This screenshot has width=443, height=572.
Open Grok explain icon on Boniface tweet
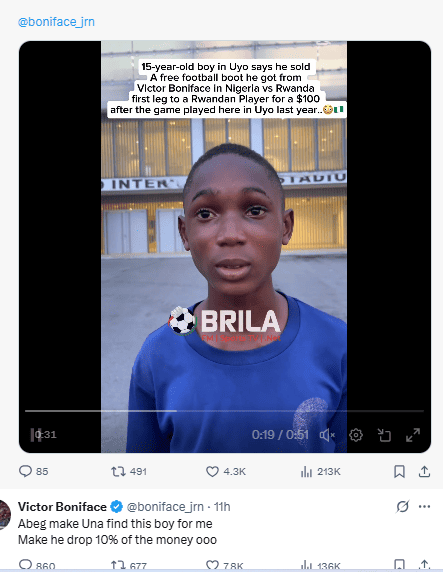pos(402,506)
